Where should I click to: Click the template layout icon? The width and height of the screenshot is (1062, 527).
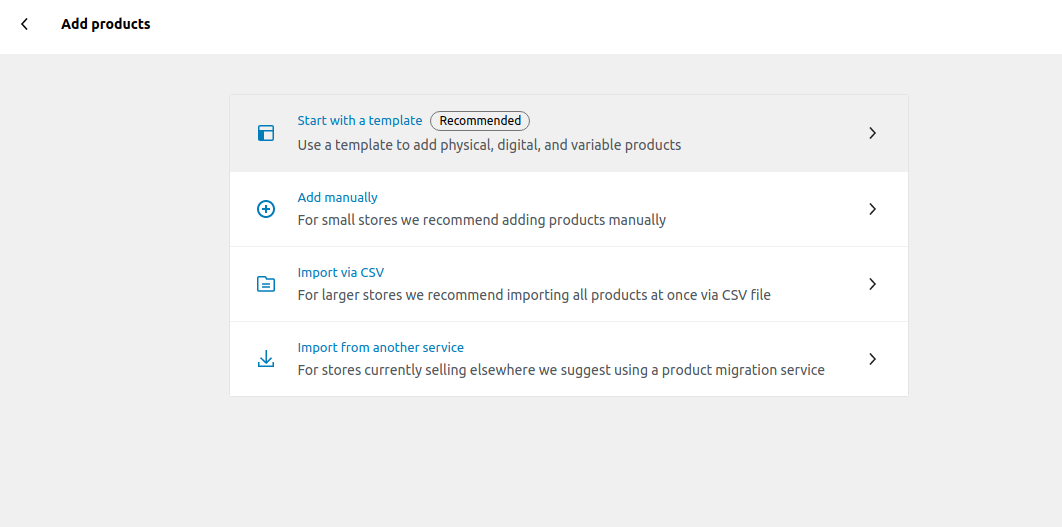266,133
